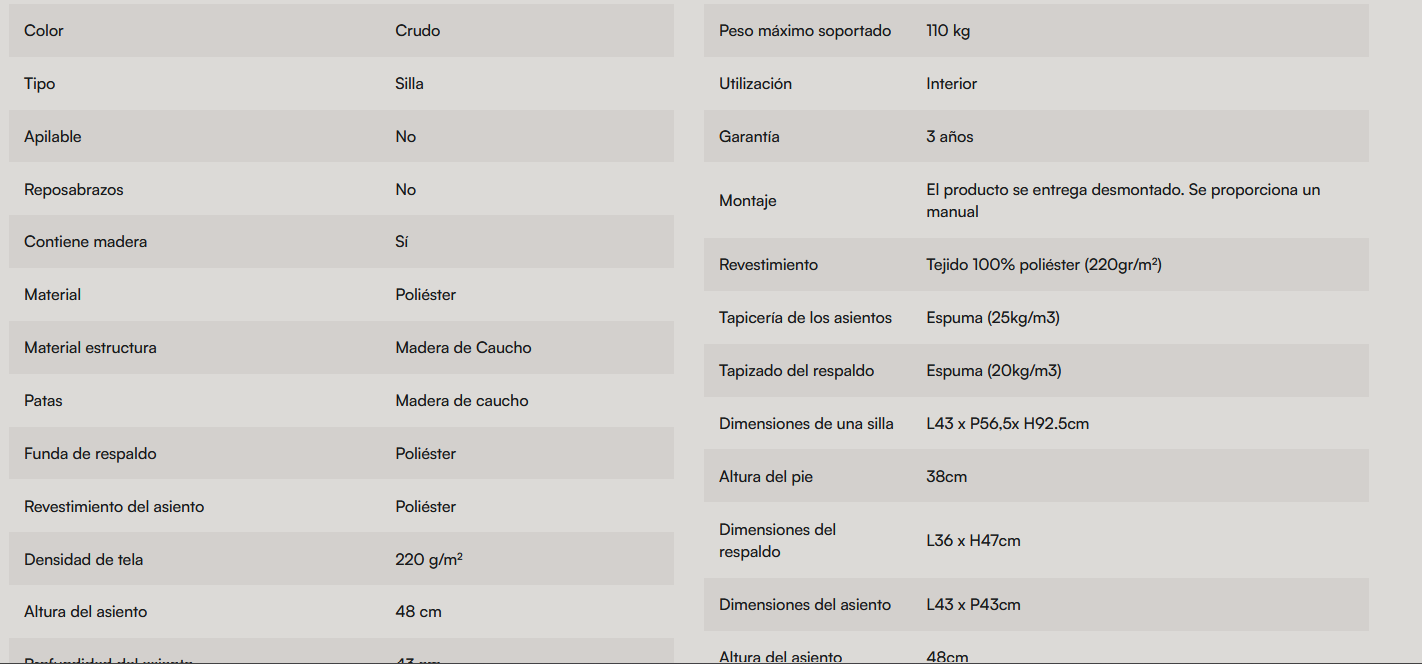This screenshot has width=1422, height=664.
Task: Click the '110 kg' weight value
Action: (948, 31)
